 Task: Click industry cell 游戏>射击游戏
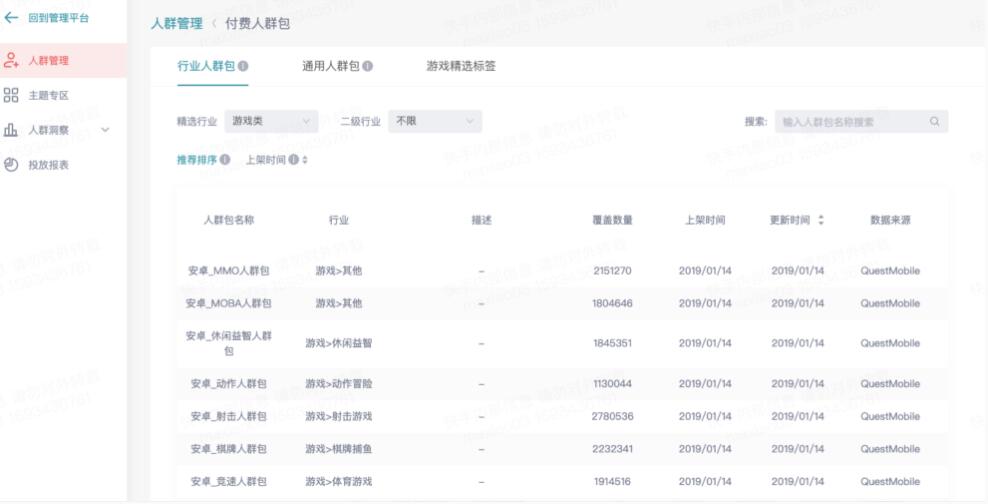click(338, 416)
